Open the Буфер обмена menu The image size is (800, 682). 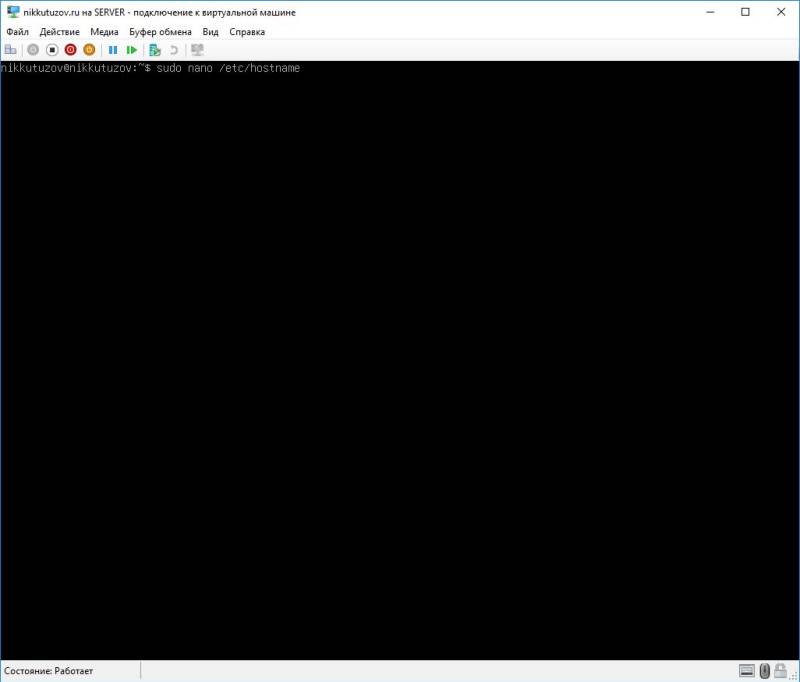pos(161,31)
